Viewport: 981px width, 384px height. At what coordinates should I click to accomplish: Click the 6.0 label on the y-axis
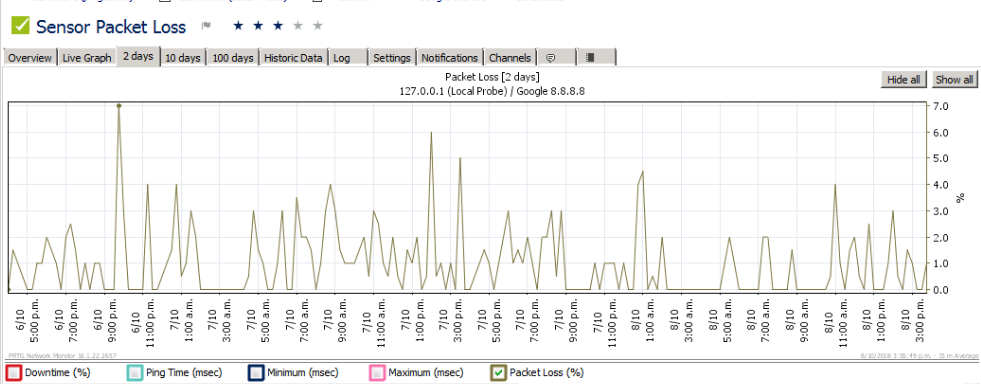[x=940, y=133]
